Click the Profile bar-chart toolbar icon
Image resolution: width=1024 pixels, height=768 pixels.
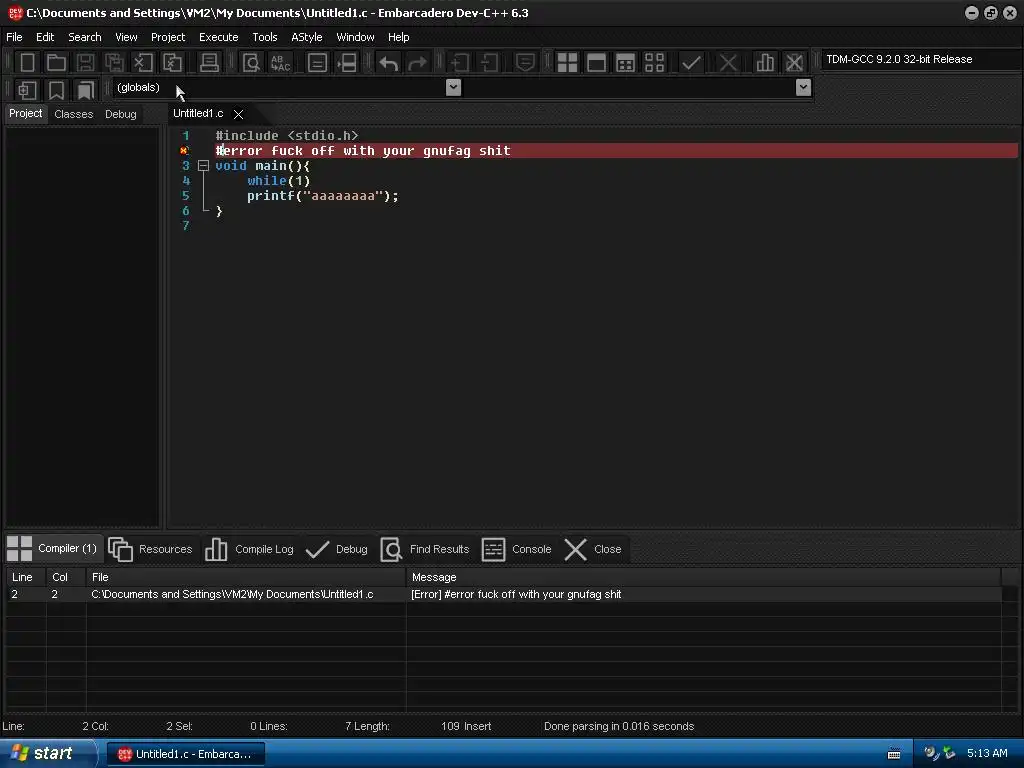click(765, 63)
